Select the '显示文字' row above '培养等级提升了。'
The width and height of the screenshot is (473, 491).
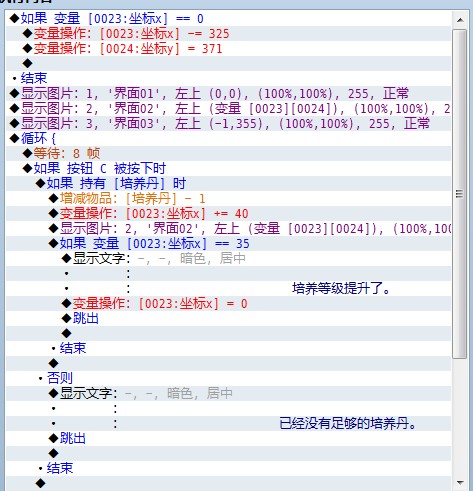click(229, 259)
